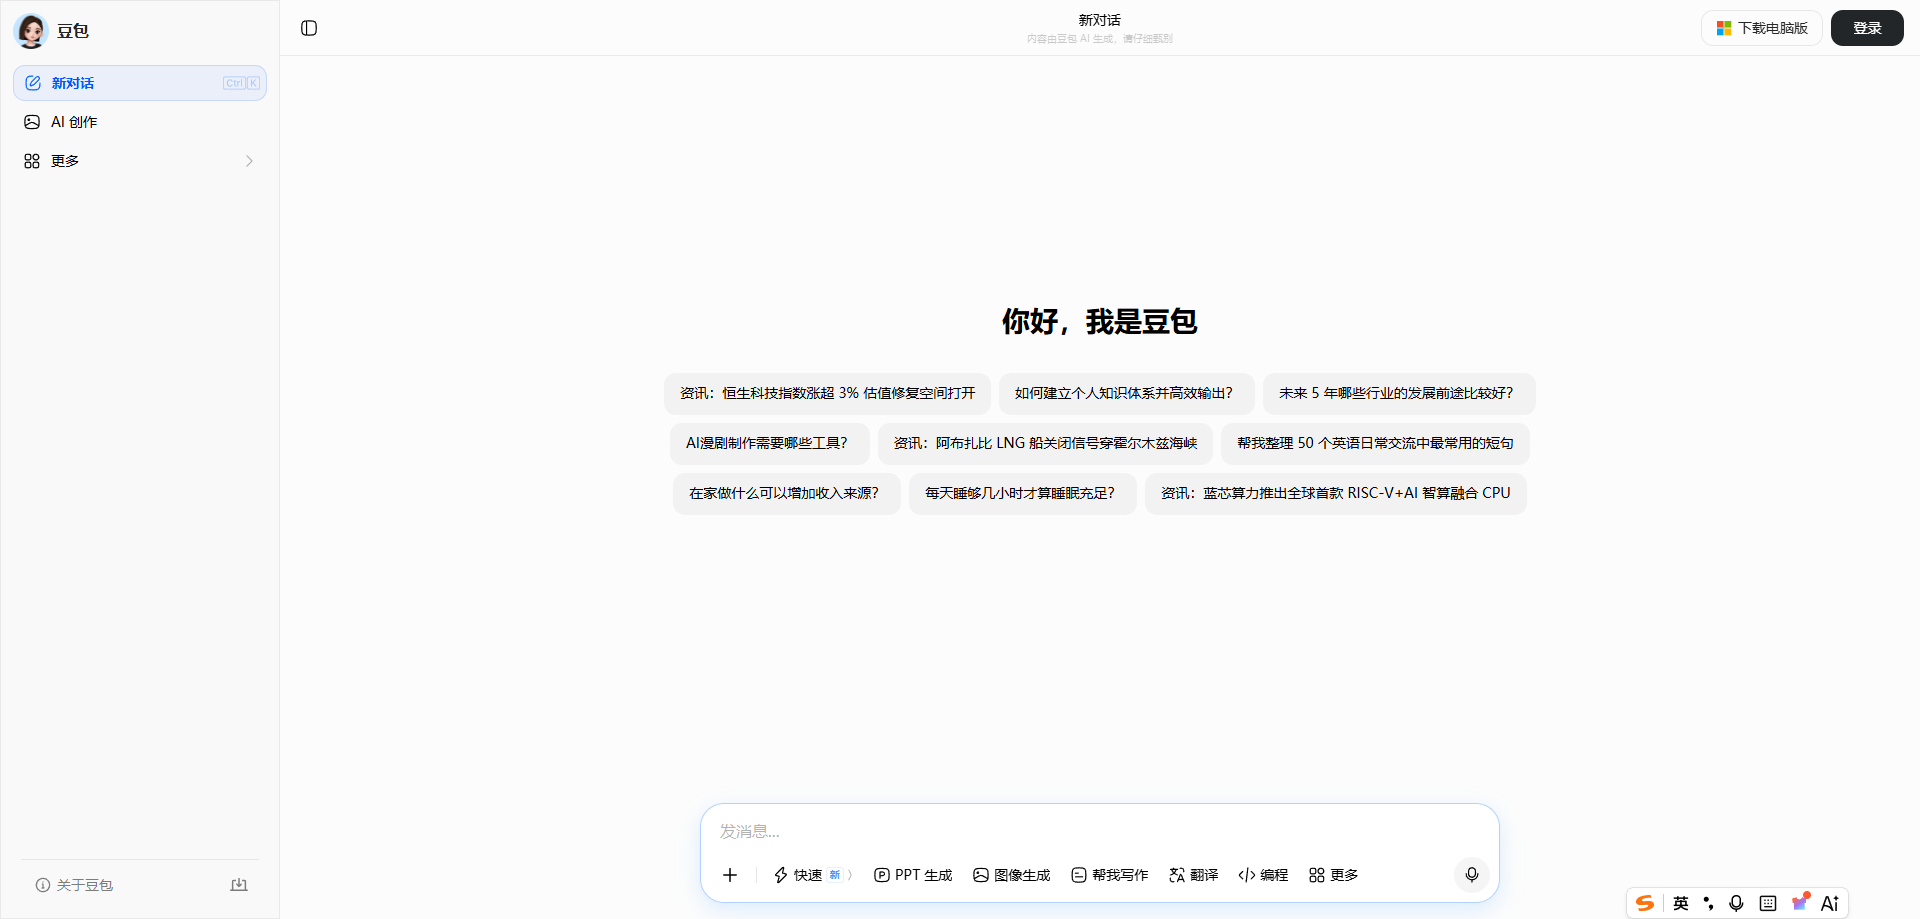Select suggestion 在家做什么可以增加收入来源
The width and height of the screenshot is (1920, 919).
coord(787,494)
